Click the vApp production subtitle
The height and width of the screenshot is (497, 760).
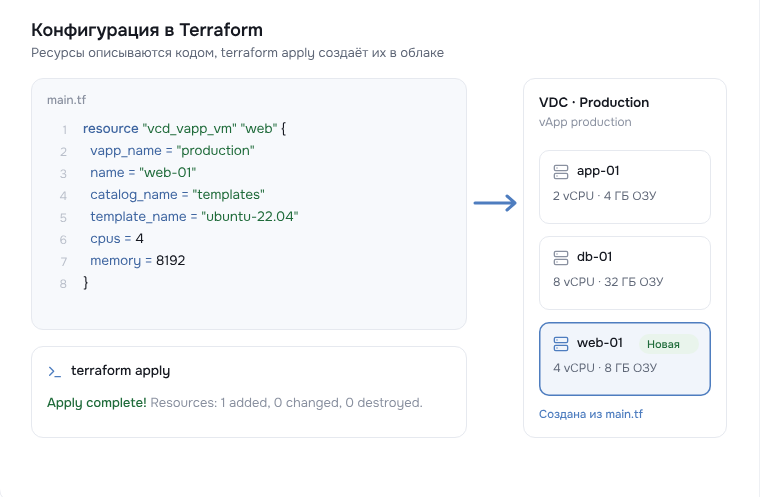pyautogui.click(x=585, y=122)
